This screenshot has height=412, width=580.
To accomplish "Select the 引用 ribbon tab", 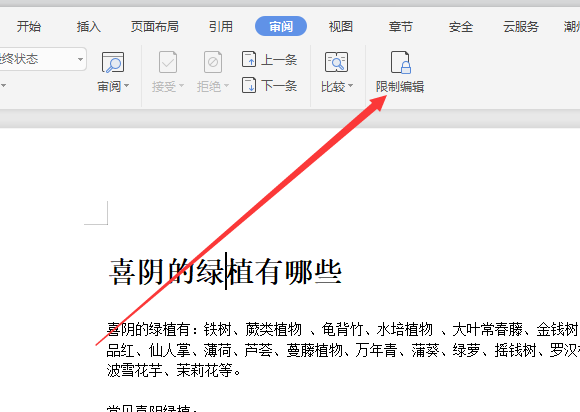I will (x=221, y=27).
